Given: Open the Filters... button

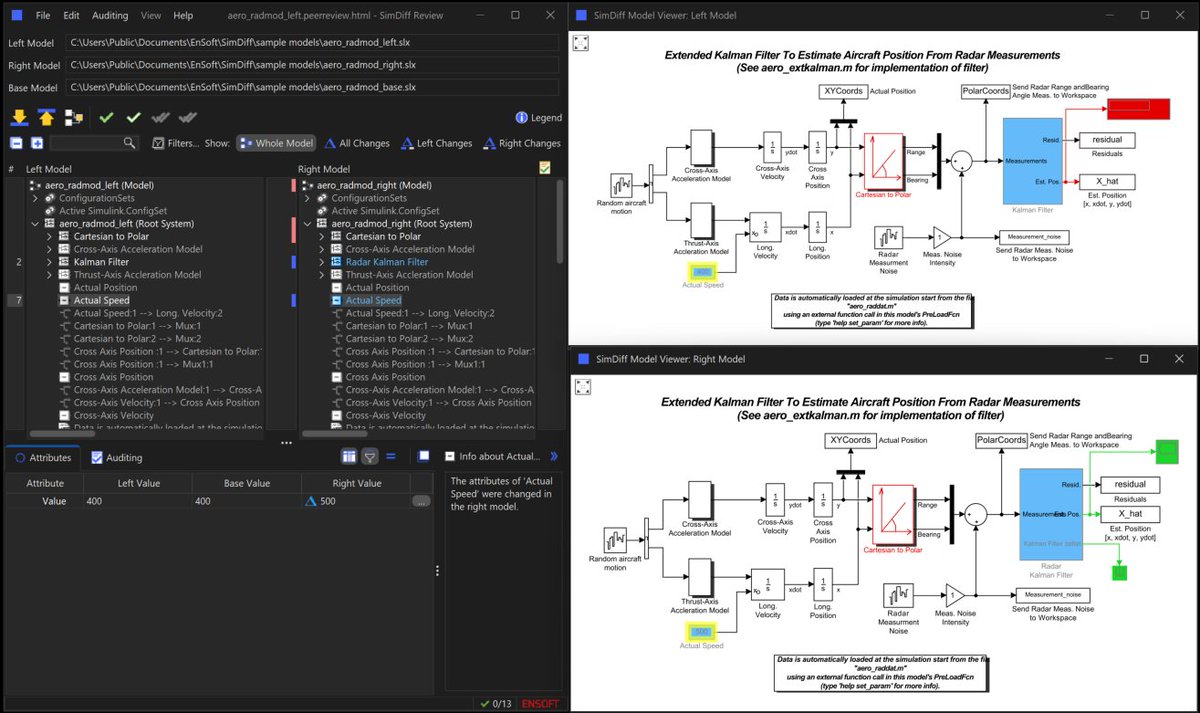Looking at the screenshot, I should pyautogui.click(x=176, y=143).
